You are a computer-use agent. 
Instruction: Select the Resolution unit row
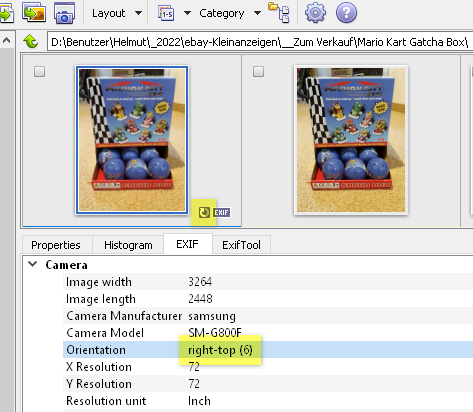pos(268,401)
